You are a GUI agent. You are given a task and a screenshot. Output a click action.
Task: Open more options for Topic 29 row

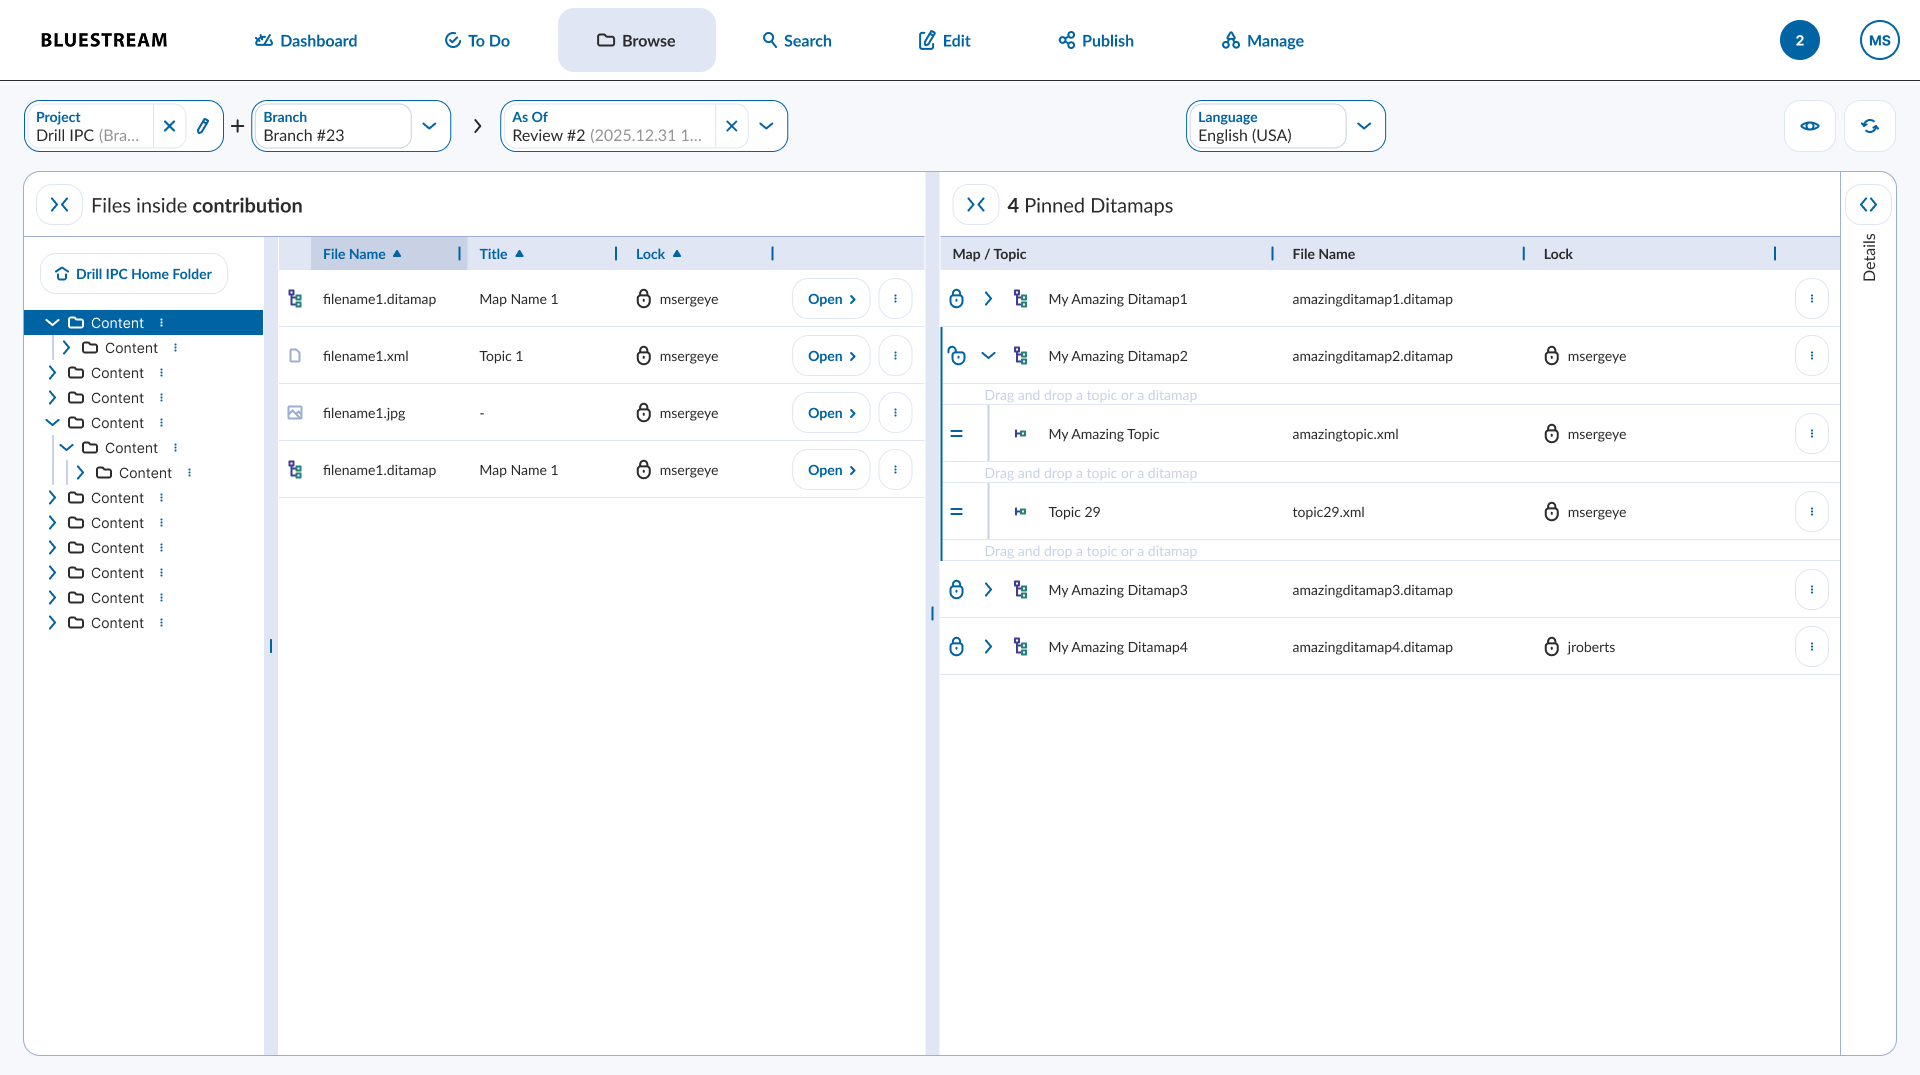click(1811, 512)
